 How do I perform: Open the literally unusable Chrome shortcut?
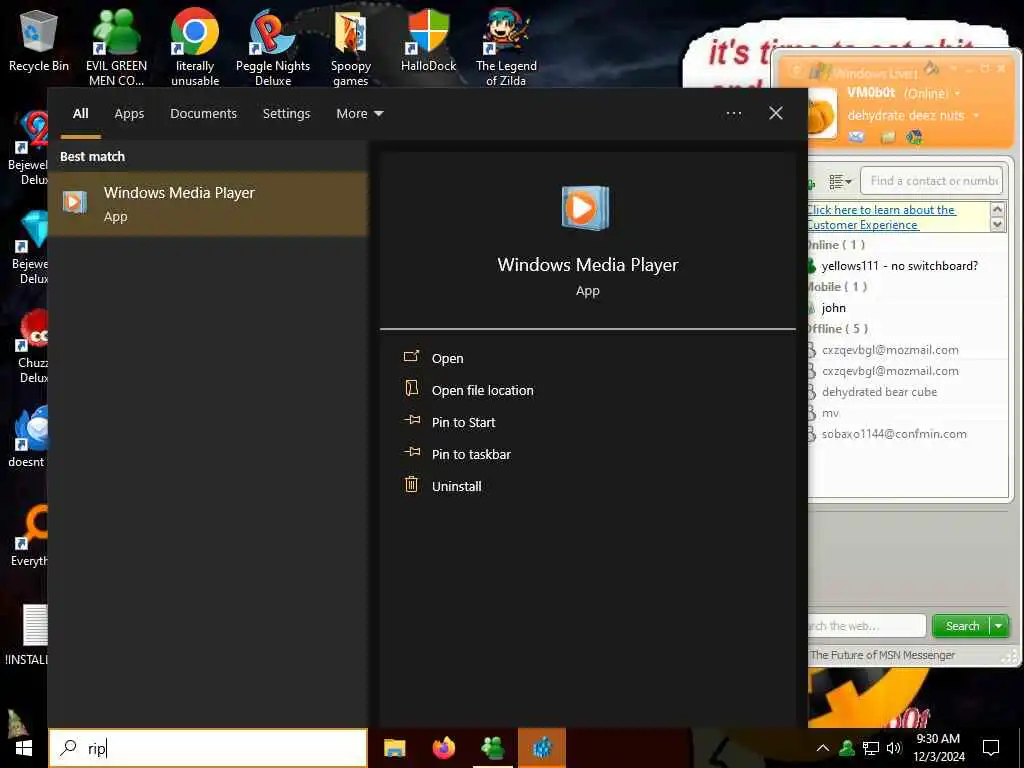(195, 47)
